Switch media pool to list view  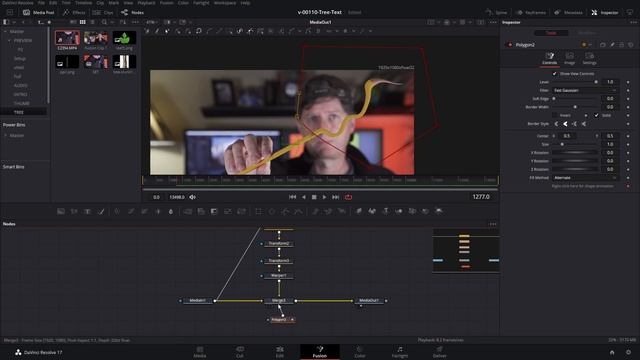tap(93, 22)
